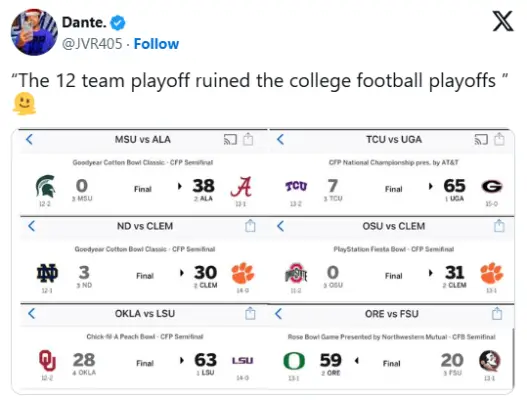The height and width of the screenshot is (400, 527).
Task: Share the OSU vs CLEM game
Action: point(499,226)
